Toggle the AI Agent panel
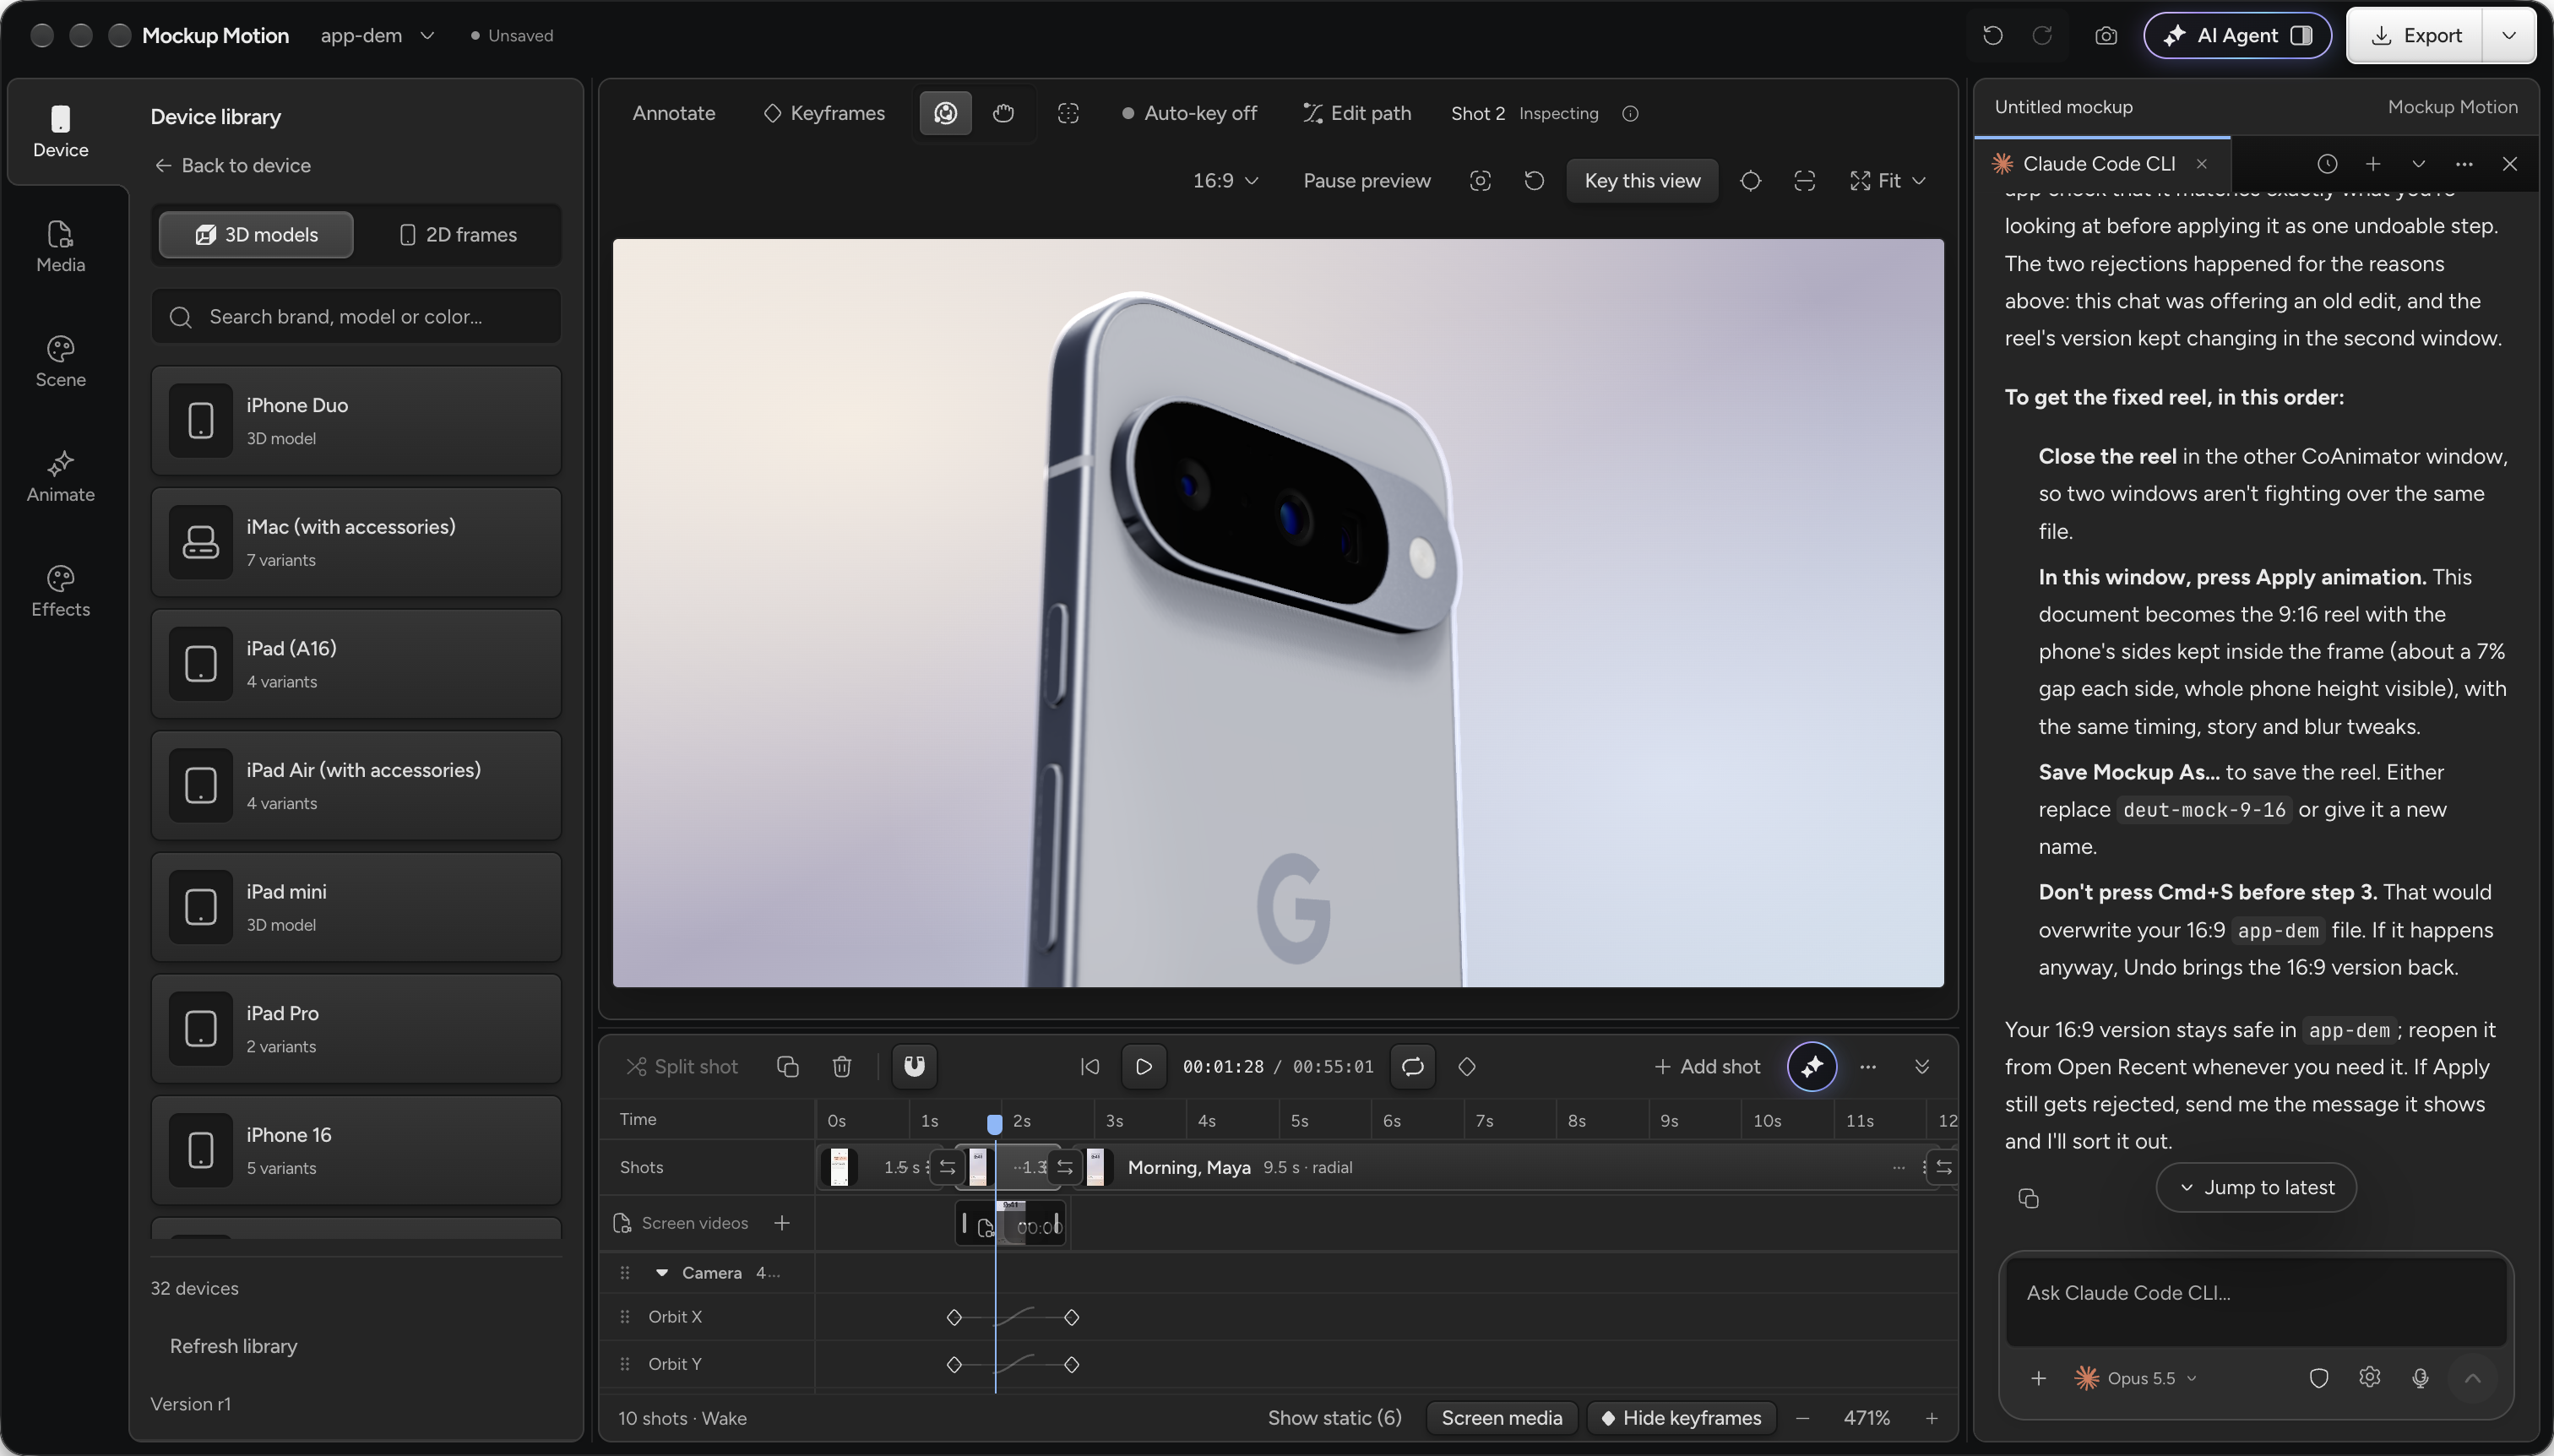Screen dimensions: 2554x1456 (x=2238, y=36)
